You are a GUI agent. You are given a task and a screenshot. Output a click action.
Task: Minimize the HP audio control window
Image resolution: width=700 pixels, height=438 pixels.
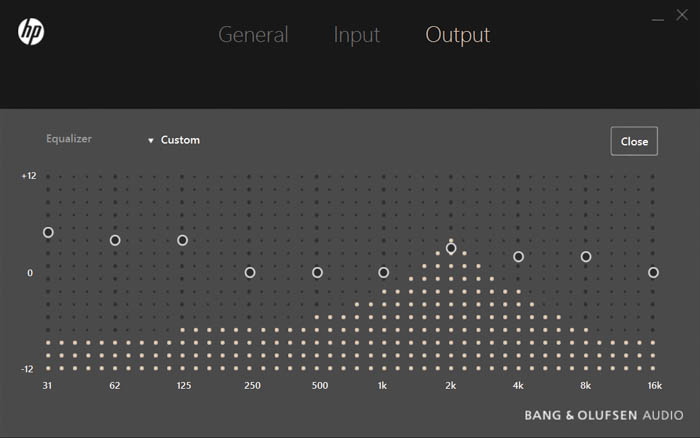[x=658, y=19]
